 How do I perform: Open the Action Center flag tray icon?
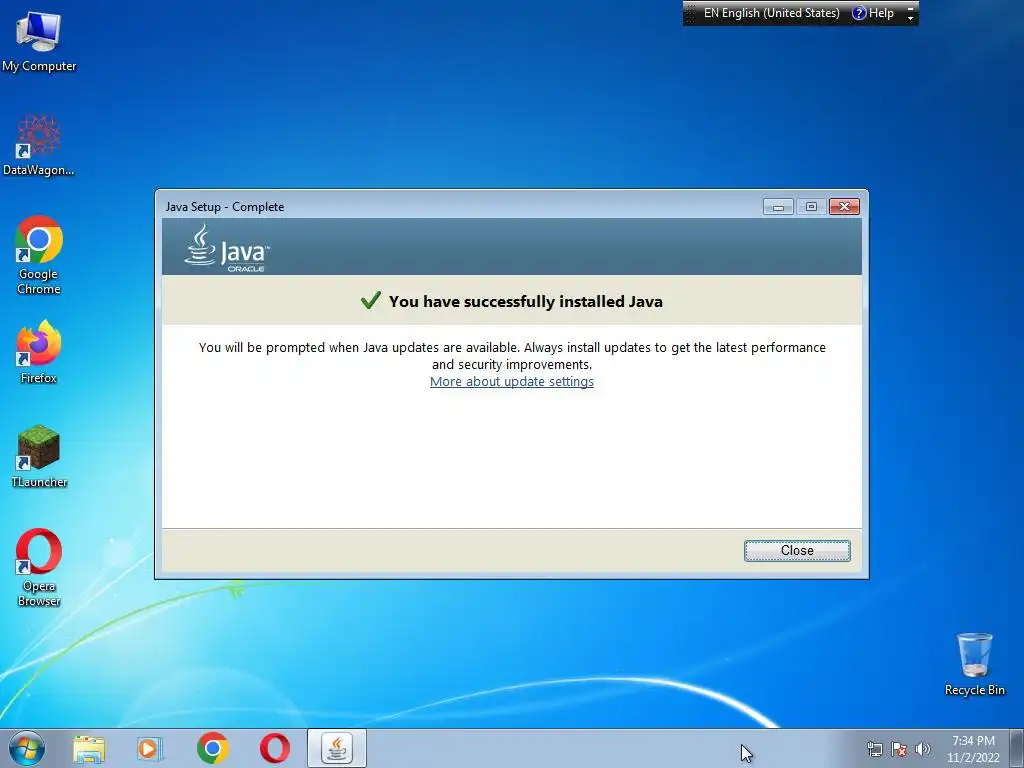899,749
